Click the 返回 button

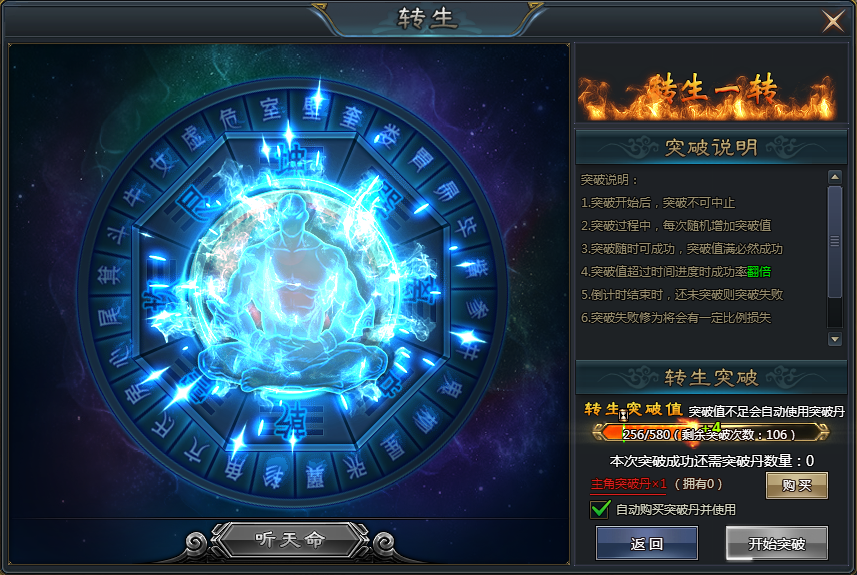(x=647, y=543)
